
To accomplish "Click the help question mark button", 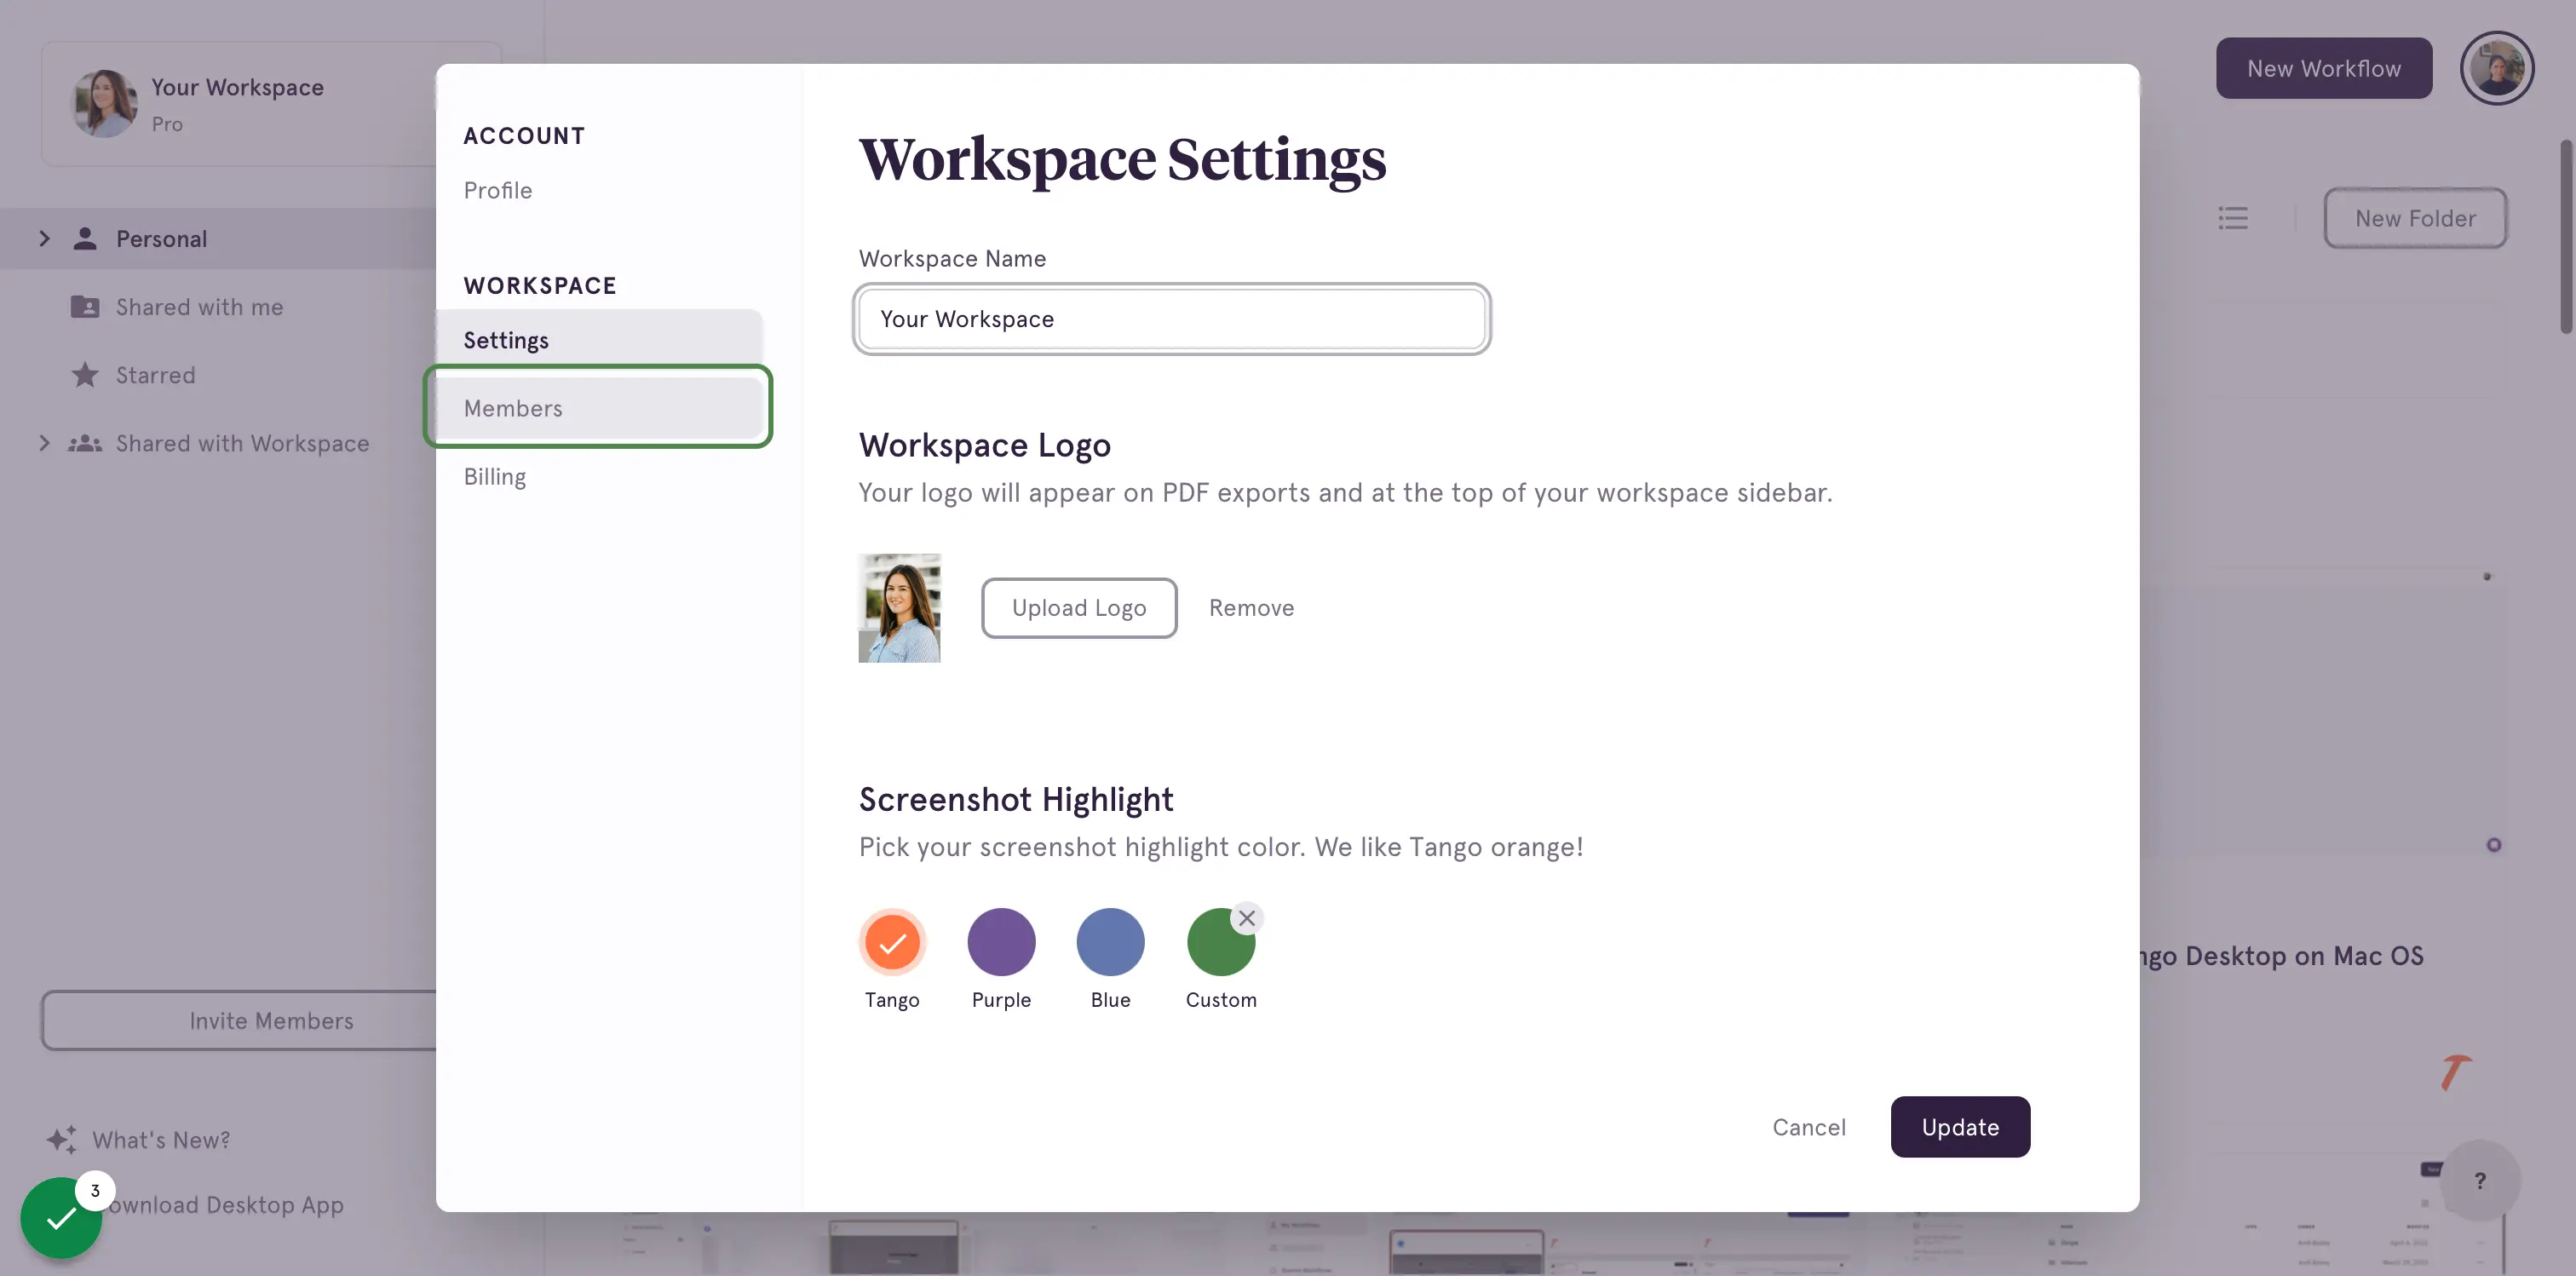I will [x=2479, y=1180].
